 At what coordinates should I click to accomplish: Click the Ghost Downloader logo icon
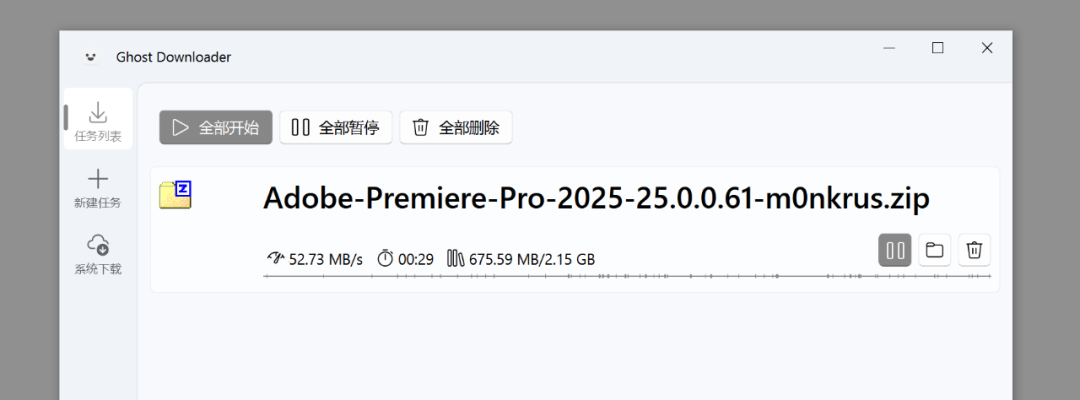[x=90, y=57]
